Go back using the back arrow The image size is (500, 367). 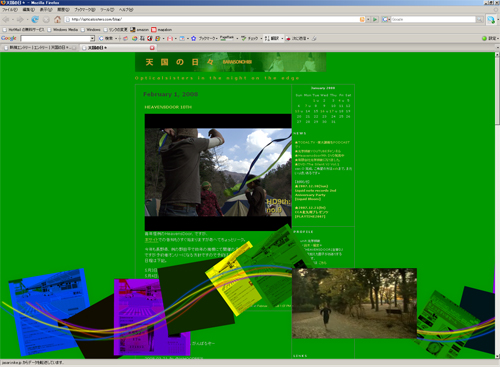click(x=6, y=19)
